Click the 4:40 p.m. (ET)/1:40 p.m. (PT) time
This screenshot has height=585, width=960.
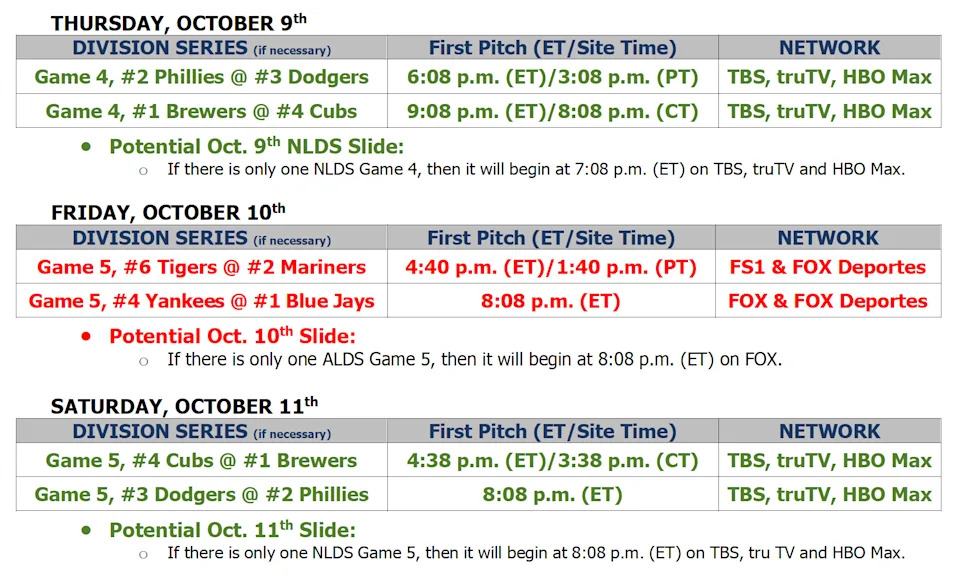551,267
